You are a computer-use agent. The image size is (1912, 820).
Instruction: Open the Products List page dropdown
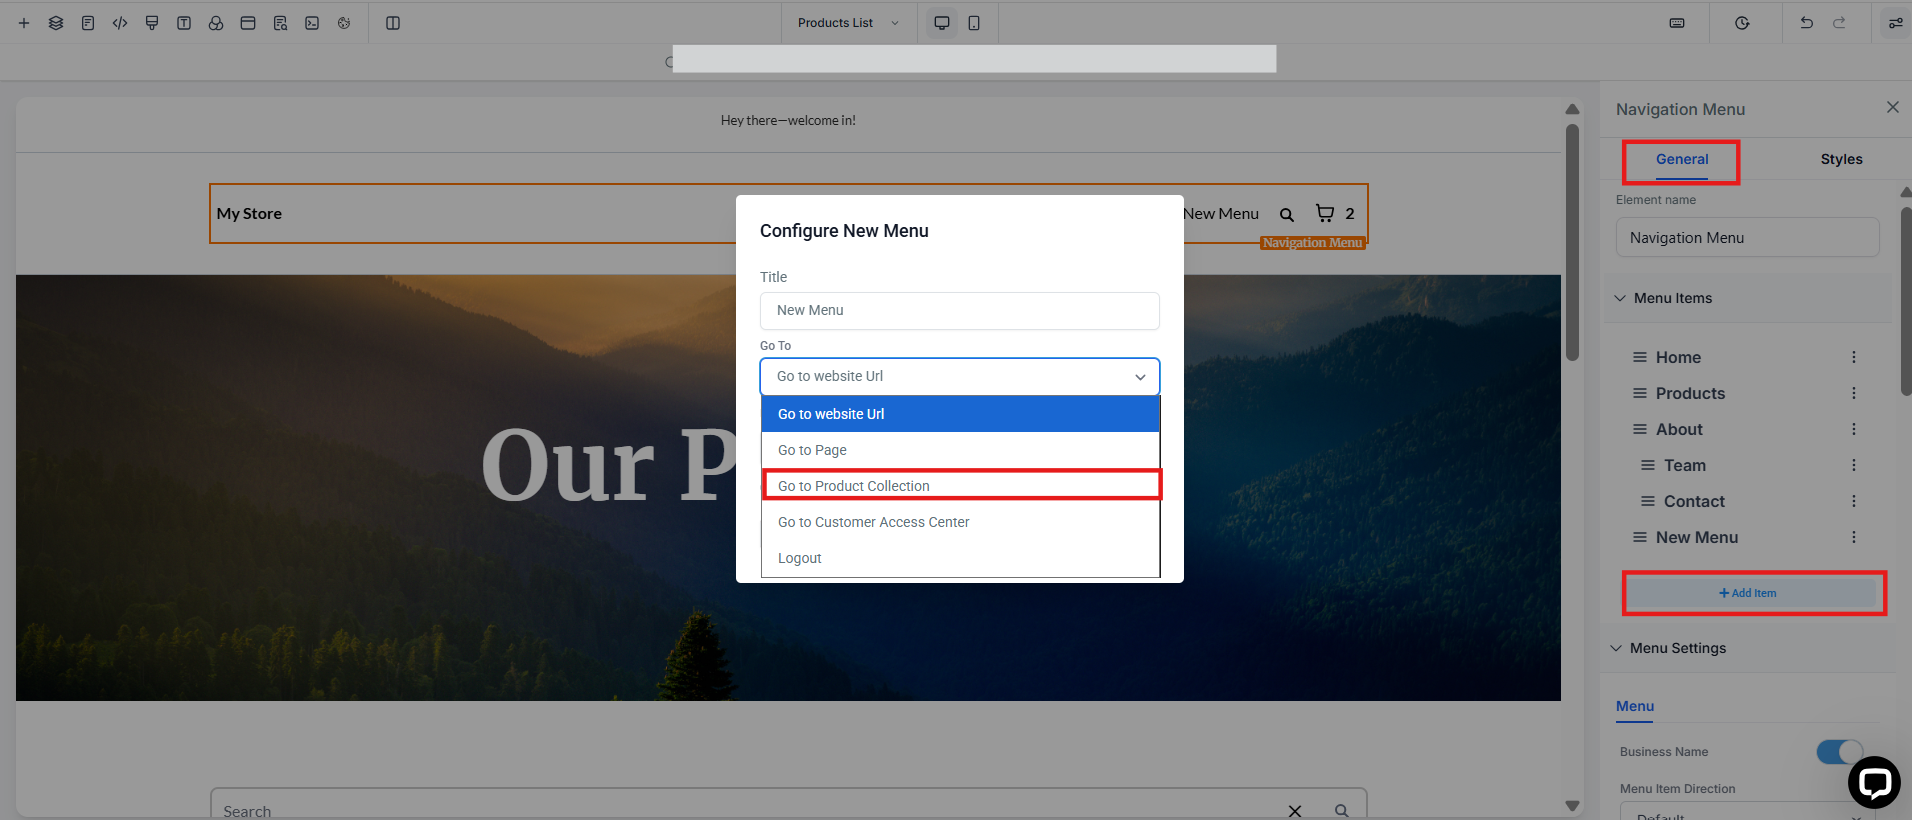848,23
